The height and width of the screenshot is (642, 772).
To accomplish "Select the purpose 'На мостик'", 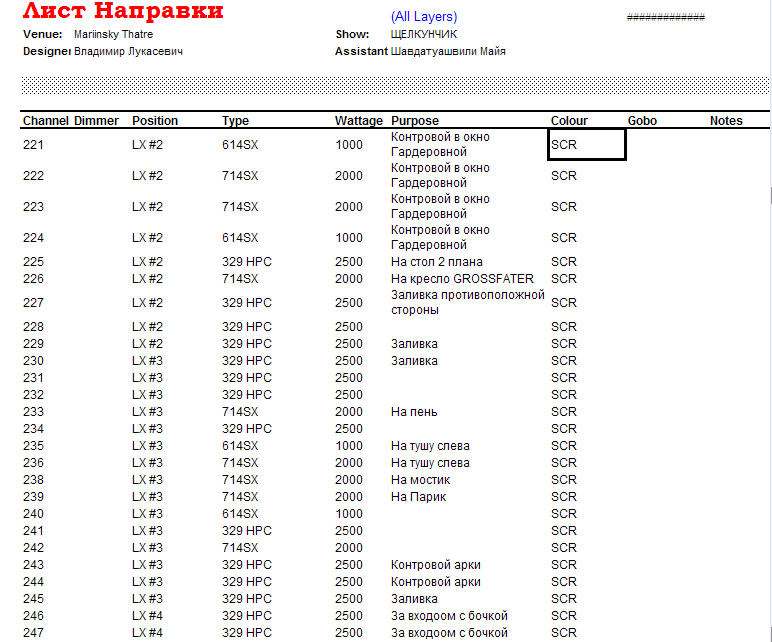I will (x=420, y=480).
